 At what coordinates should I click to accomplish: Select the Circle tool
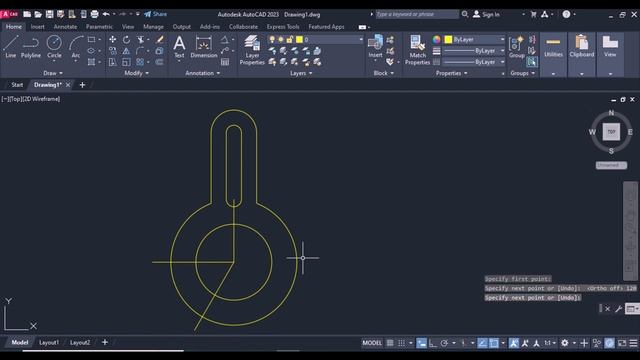pos(54,47)
